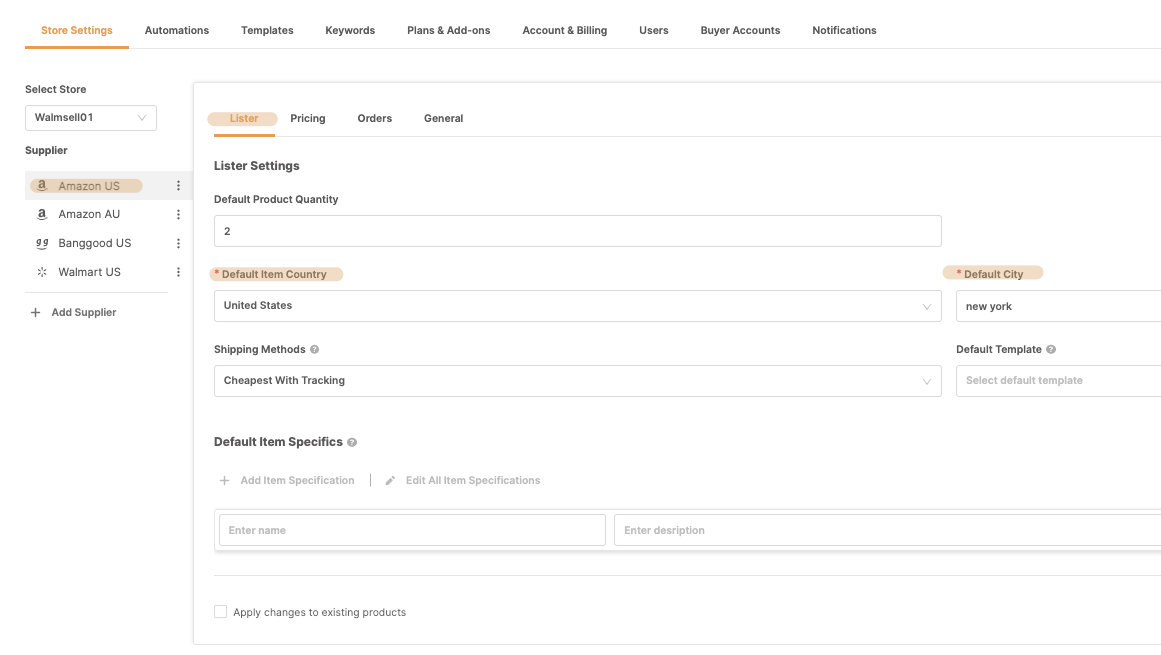Click the Supplier section label
This screenshot has height=655, width=1161.
46,150
